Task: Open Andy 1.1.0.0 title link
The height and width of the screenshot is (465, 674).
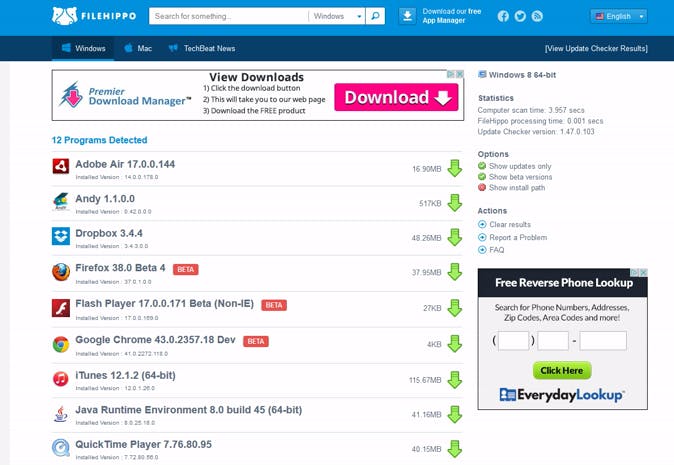Action: (x=105, y=199)
